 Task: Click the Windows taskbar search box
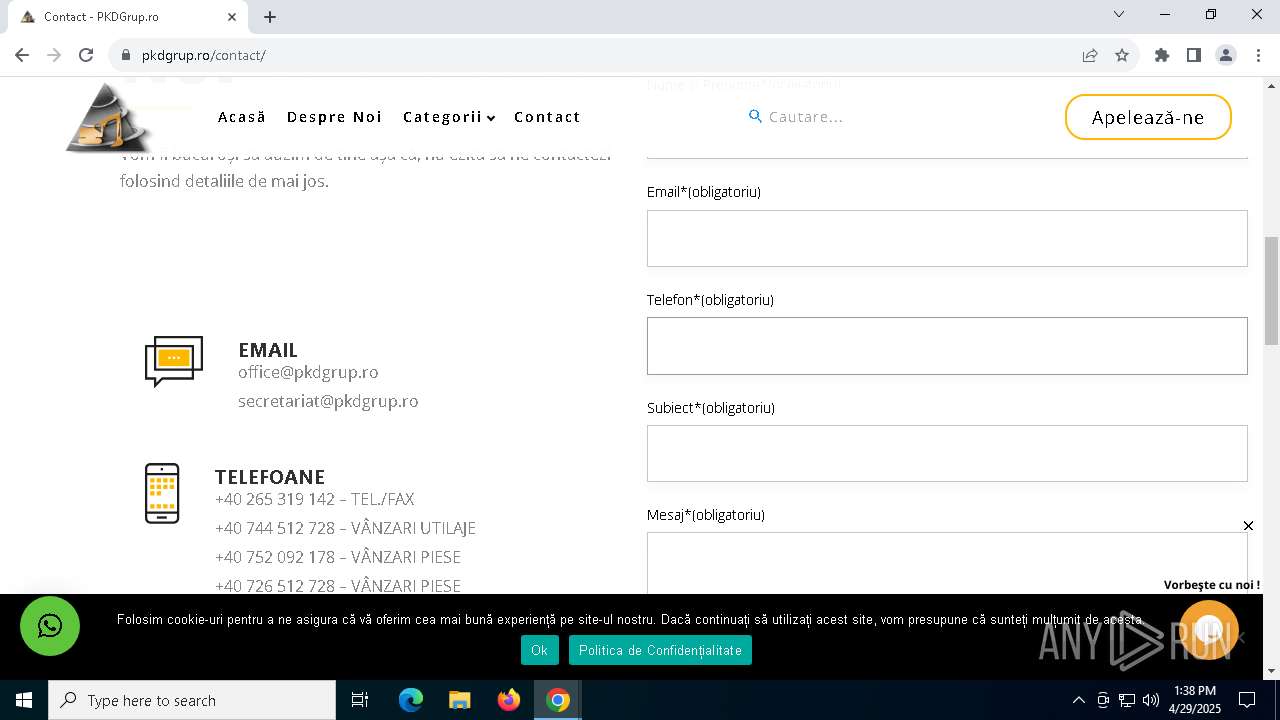[x=192, y=700]
